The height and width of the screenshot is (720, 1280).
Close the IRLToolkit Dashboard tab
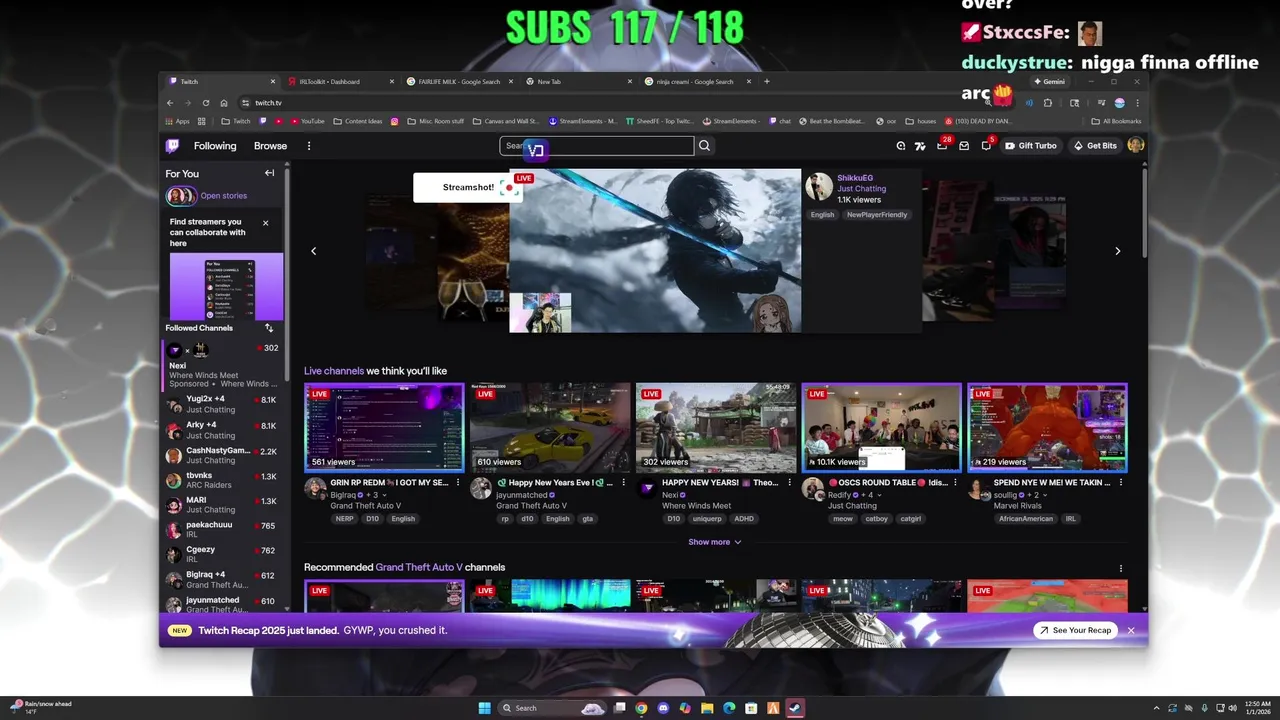[391, 81]
